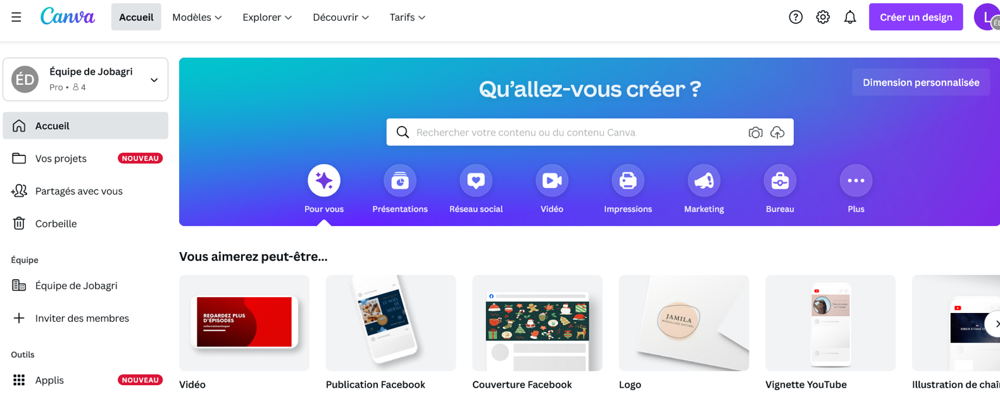Click the Créer un design button
Viewport: 1000px width, 401px height.
916,17
